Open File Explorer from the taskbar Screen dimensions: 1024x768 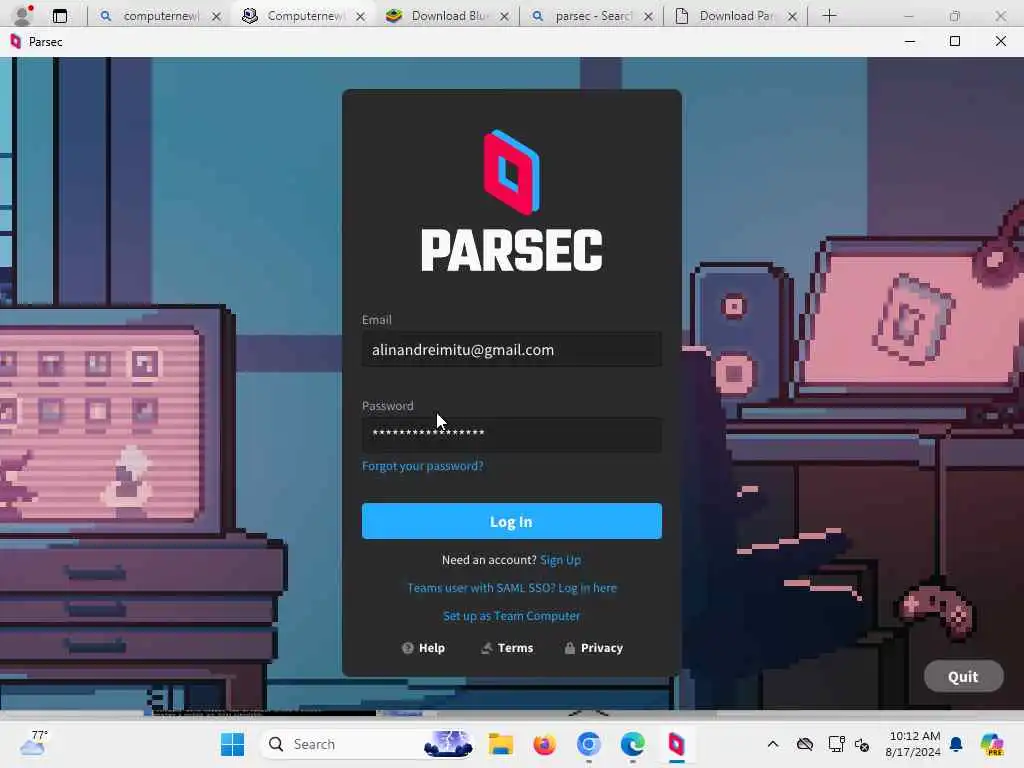coord(501,744)
